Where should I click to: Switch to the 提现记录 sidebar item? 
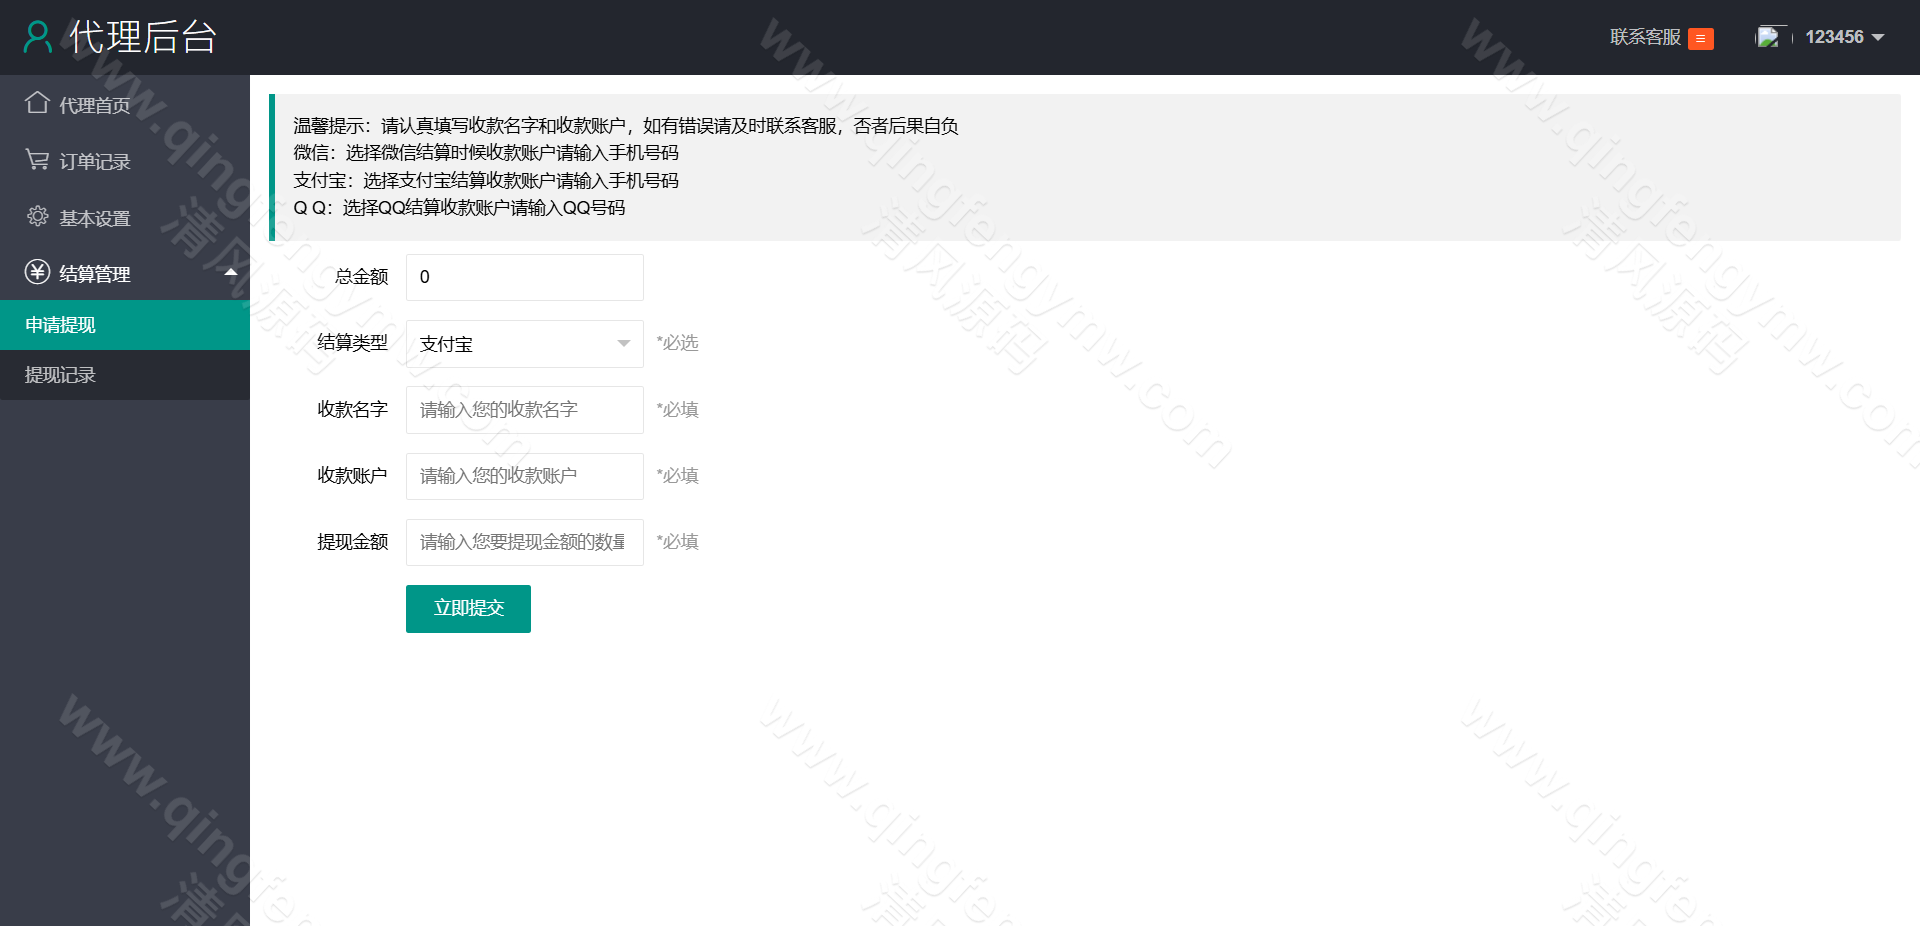[x=60, y=374]
